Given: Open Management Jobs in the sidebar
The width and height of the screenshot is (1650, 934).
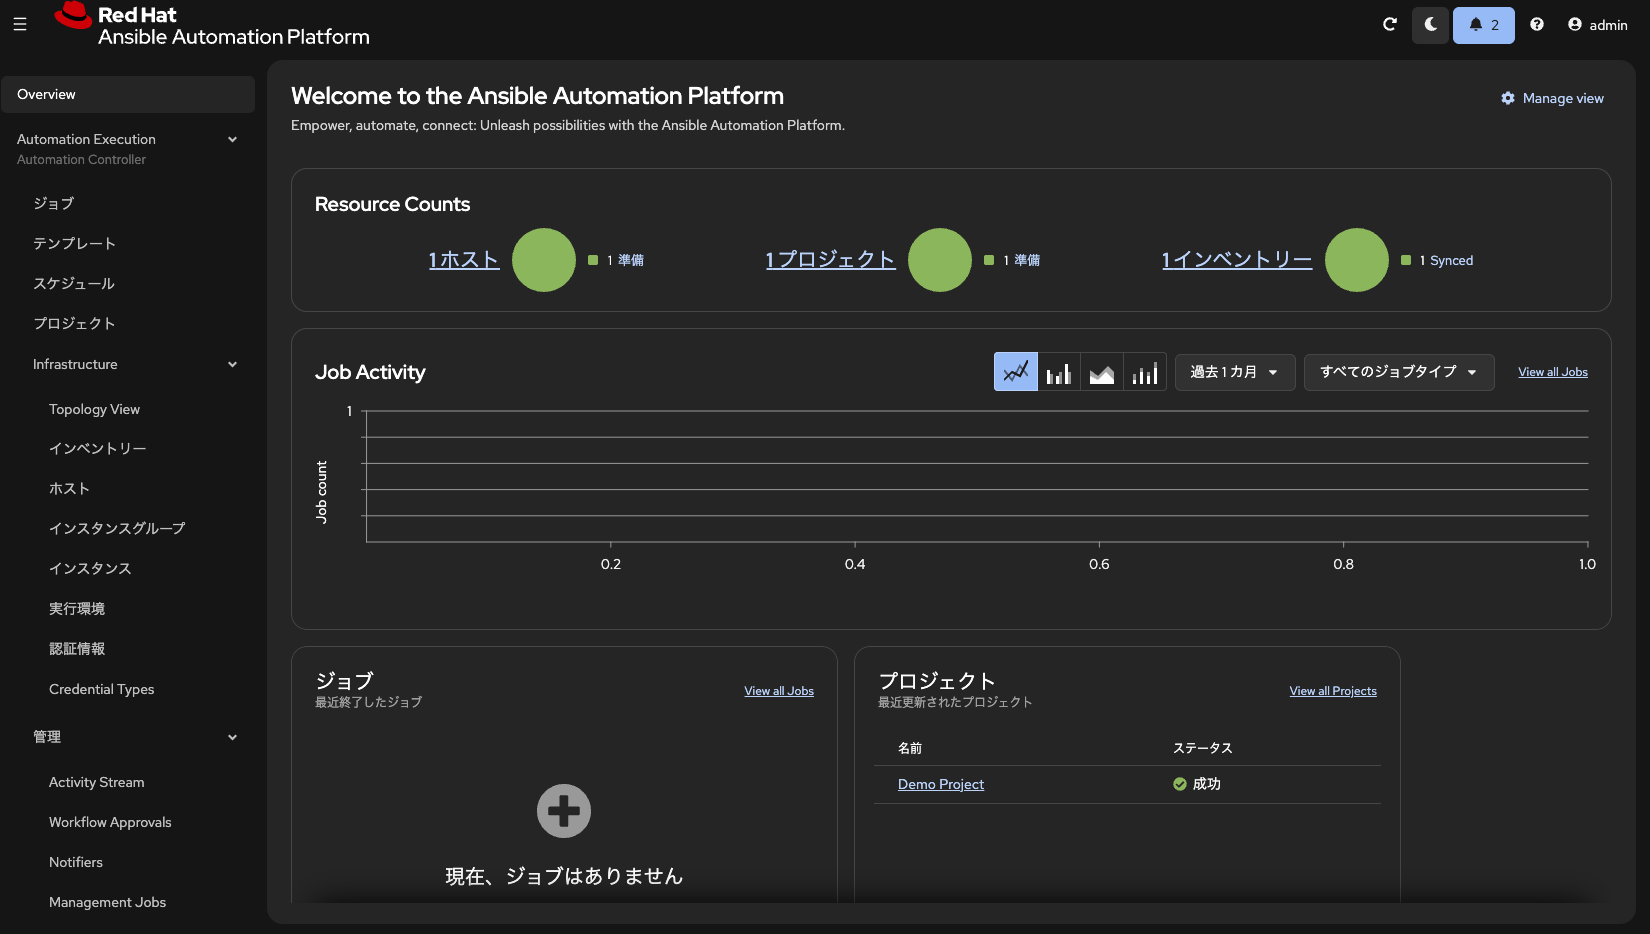Looking at the screenshot, I should 108,902.
